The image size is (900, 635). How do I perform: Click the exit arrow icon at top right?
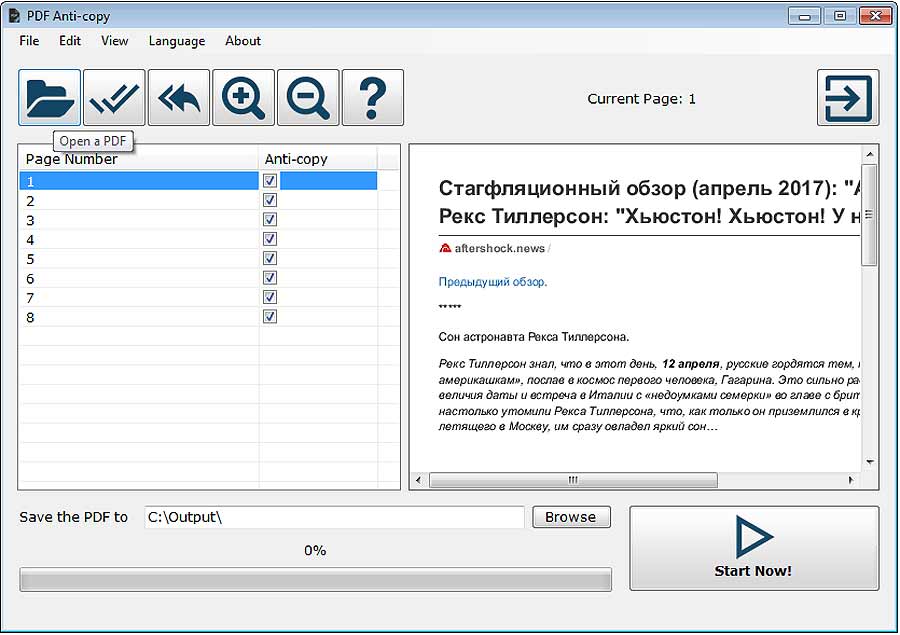(848, 98)
